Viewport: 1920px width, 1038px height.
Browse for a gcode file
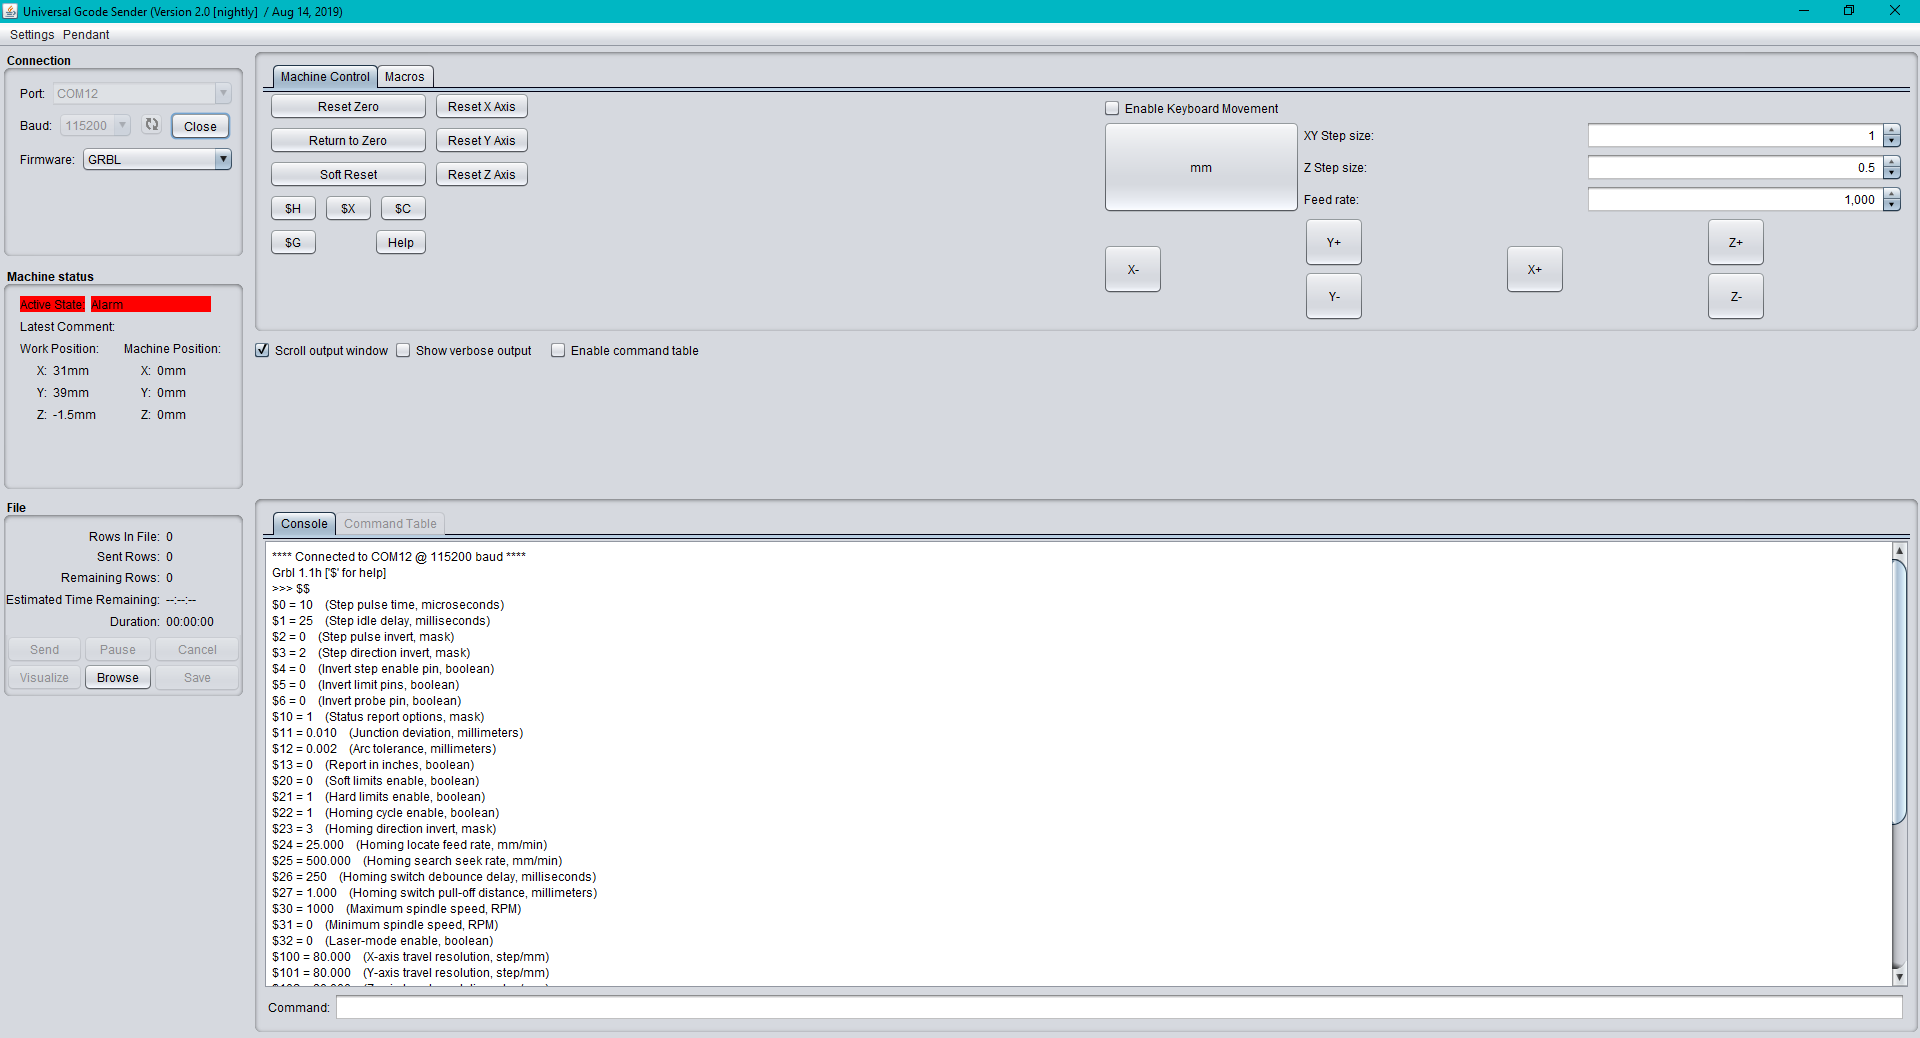coord(118,678)
